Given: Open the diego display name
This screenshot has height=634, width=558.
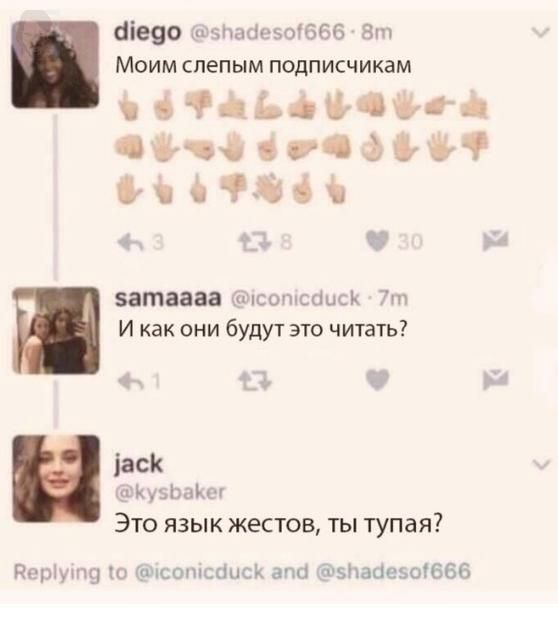Looking at the screenshot, I should [x=148, y=32].
